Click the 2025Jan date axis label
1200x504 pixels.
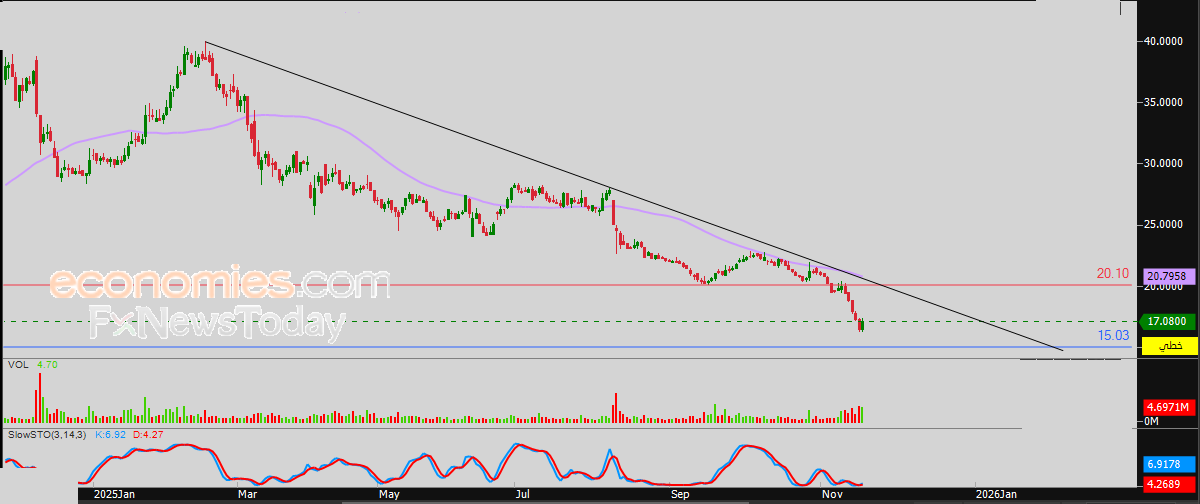point(112,495)
